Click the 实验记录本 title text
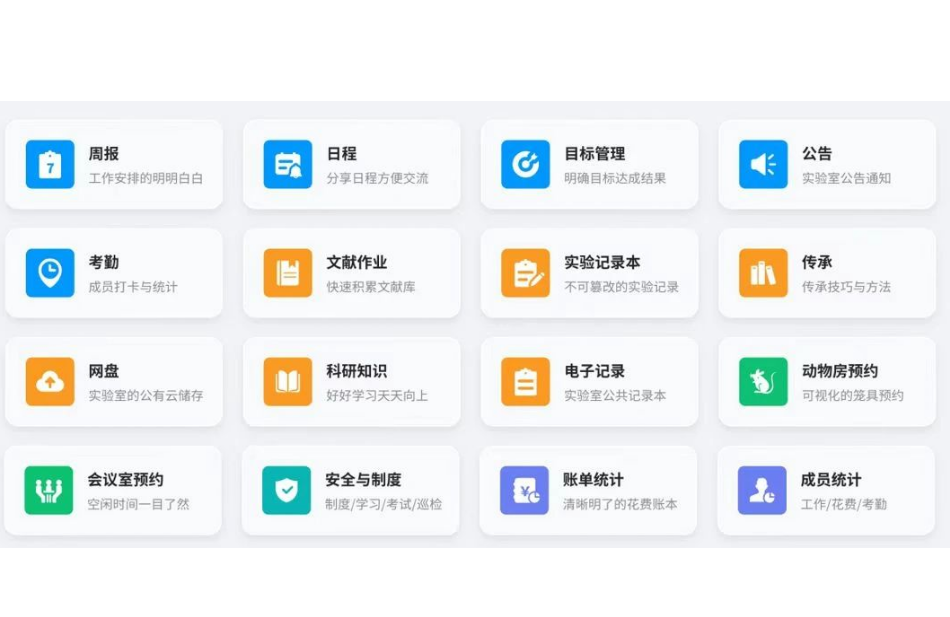 click(x=602, y=262)
